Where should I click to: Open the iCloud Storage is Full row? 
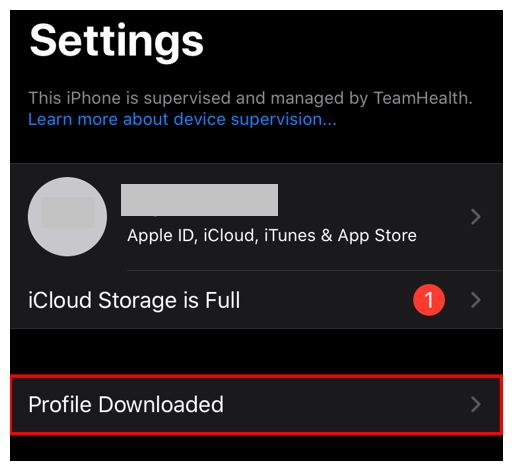click(x=256, y=300)
